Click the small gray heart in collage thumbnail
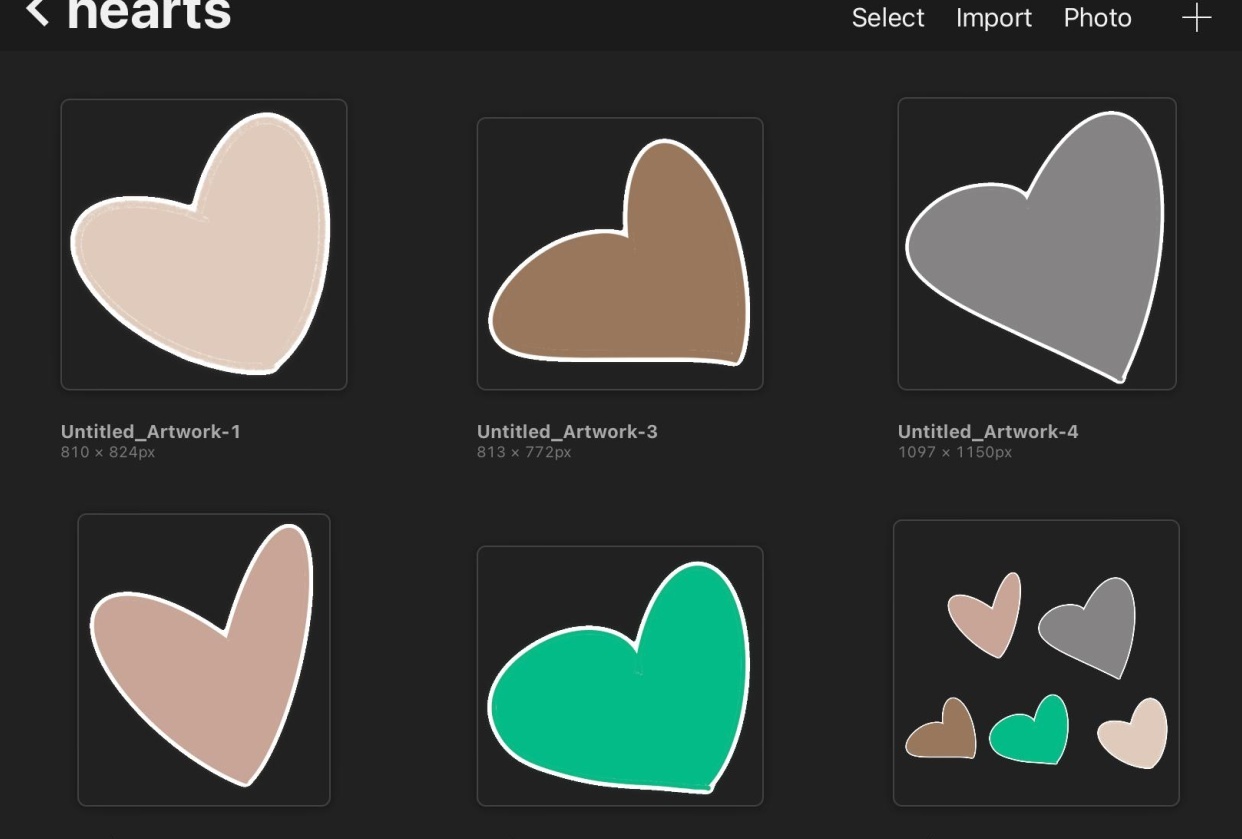The width and height of the screenshot is (1242, 839). [x=1090, y=625]
